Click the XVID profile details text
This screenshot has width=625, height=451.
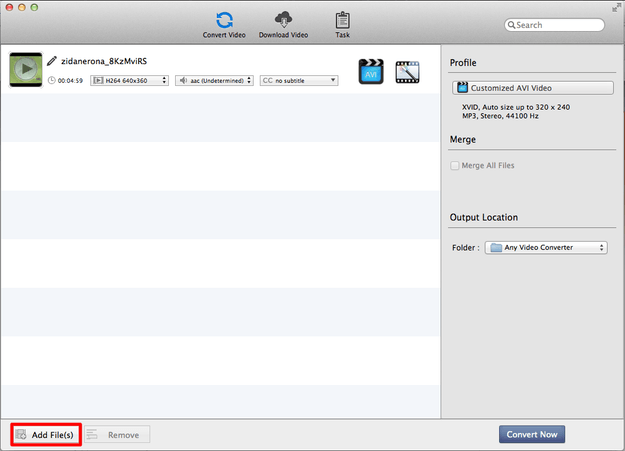click(516, 107)
